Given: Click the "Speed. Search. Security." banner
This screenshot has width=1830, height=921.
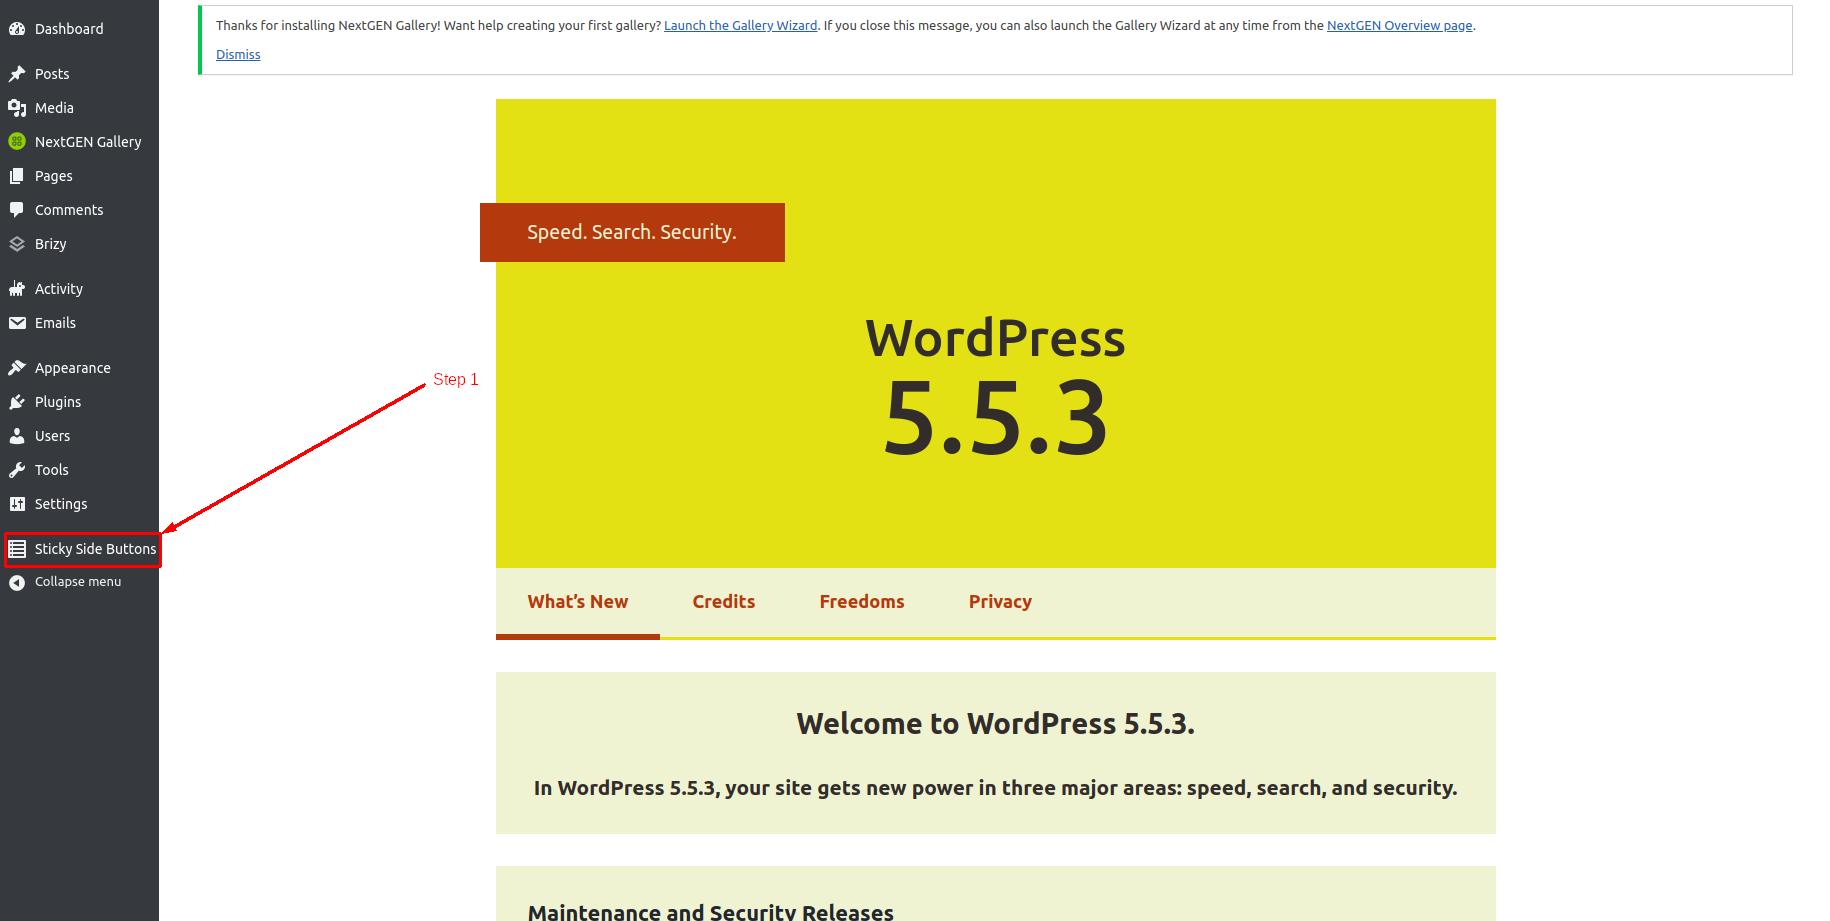Looking at the screenshot, I should 632,232.
